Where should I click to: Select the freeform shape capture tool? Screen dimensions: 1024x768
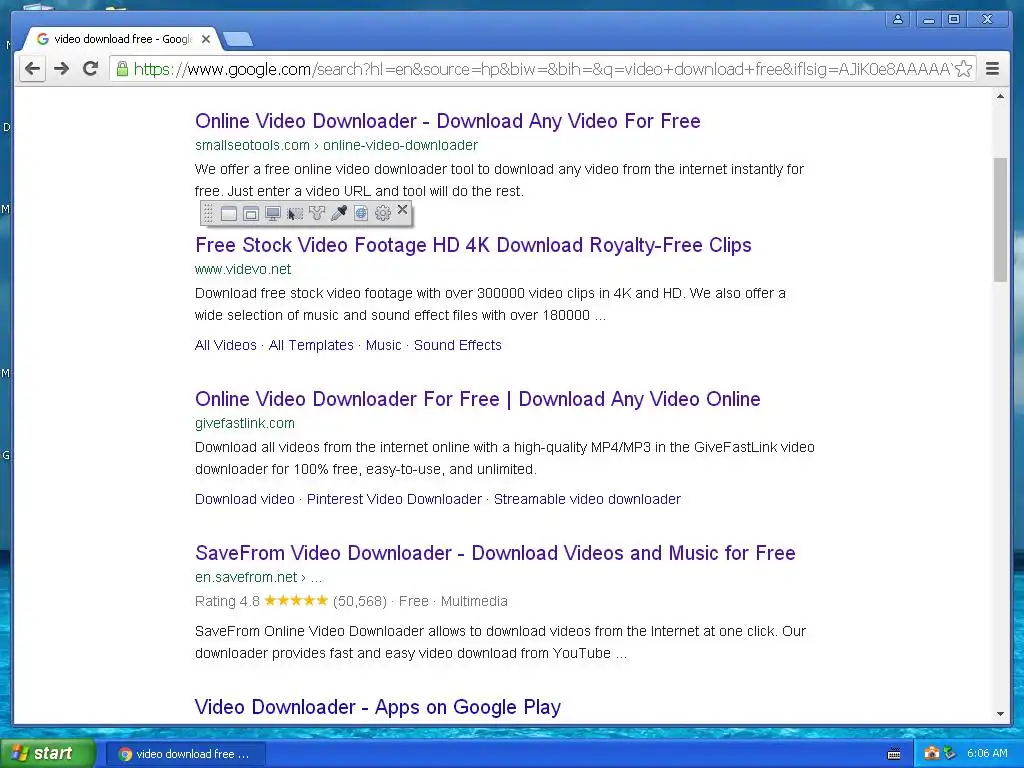tap(317, 214)
